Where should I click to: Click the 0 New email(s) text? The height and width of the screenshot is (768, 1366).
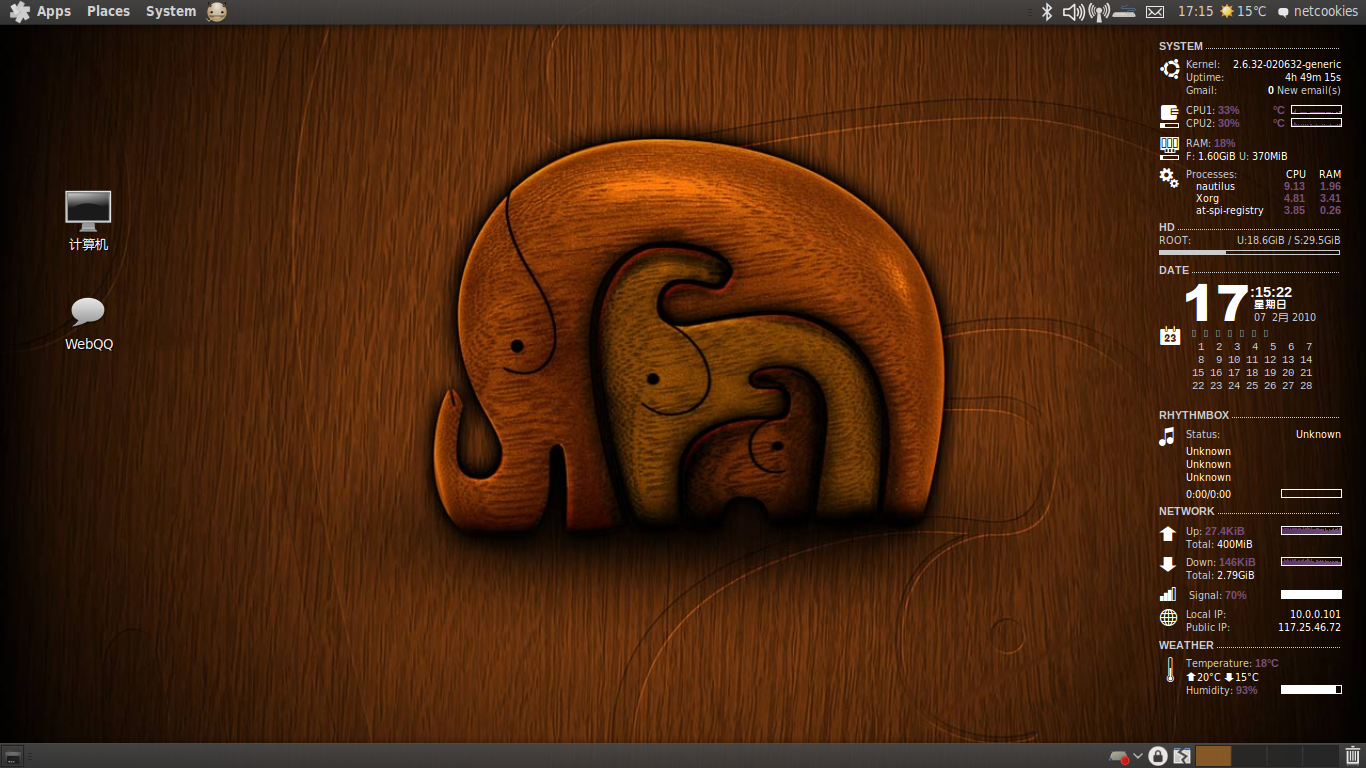(x=1304, y=90)
